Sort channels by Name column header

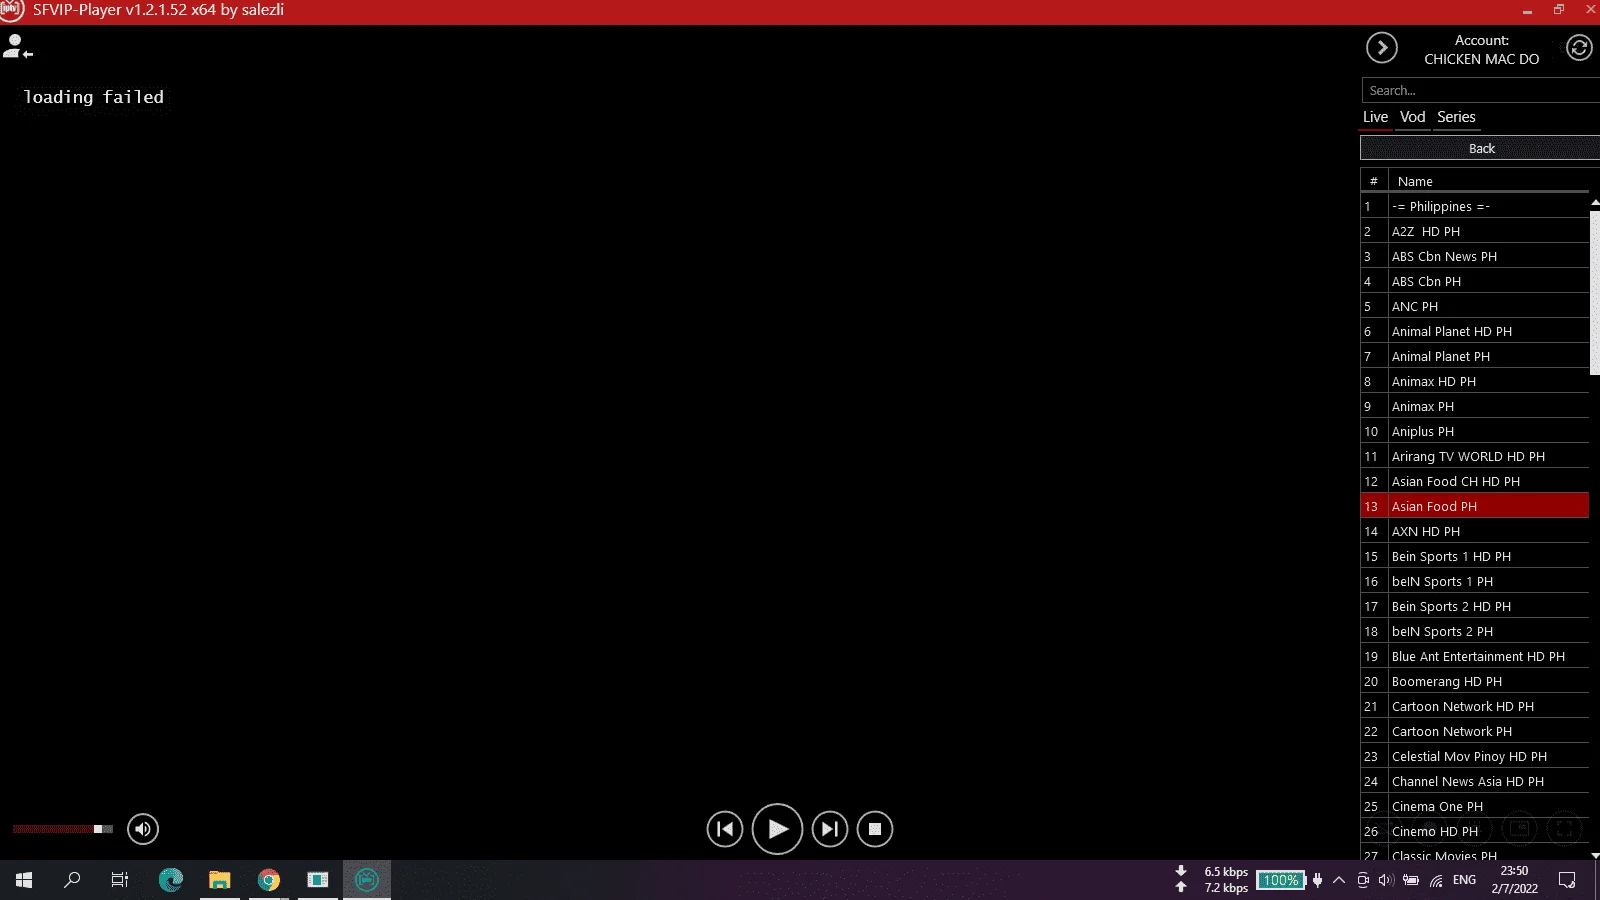pos(1489,181)
